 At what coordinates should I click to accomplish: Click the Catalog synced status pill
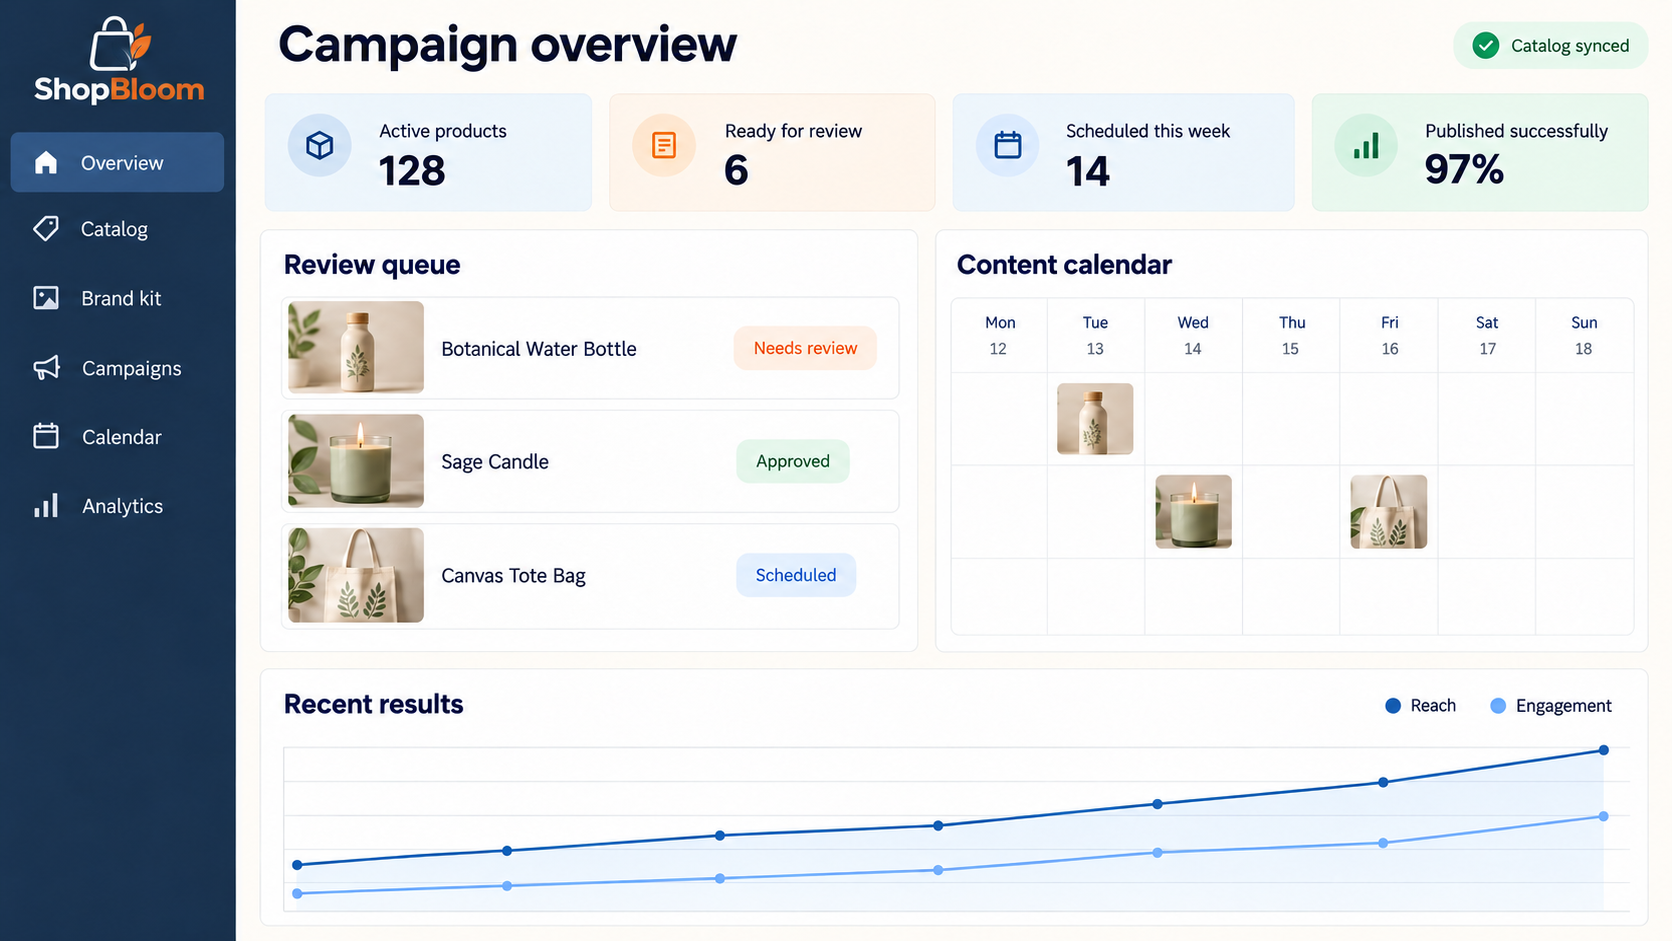click(x=1550, y=45)
